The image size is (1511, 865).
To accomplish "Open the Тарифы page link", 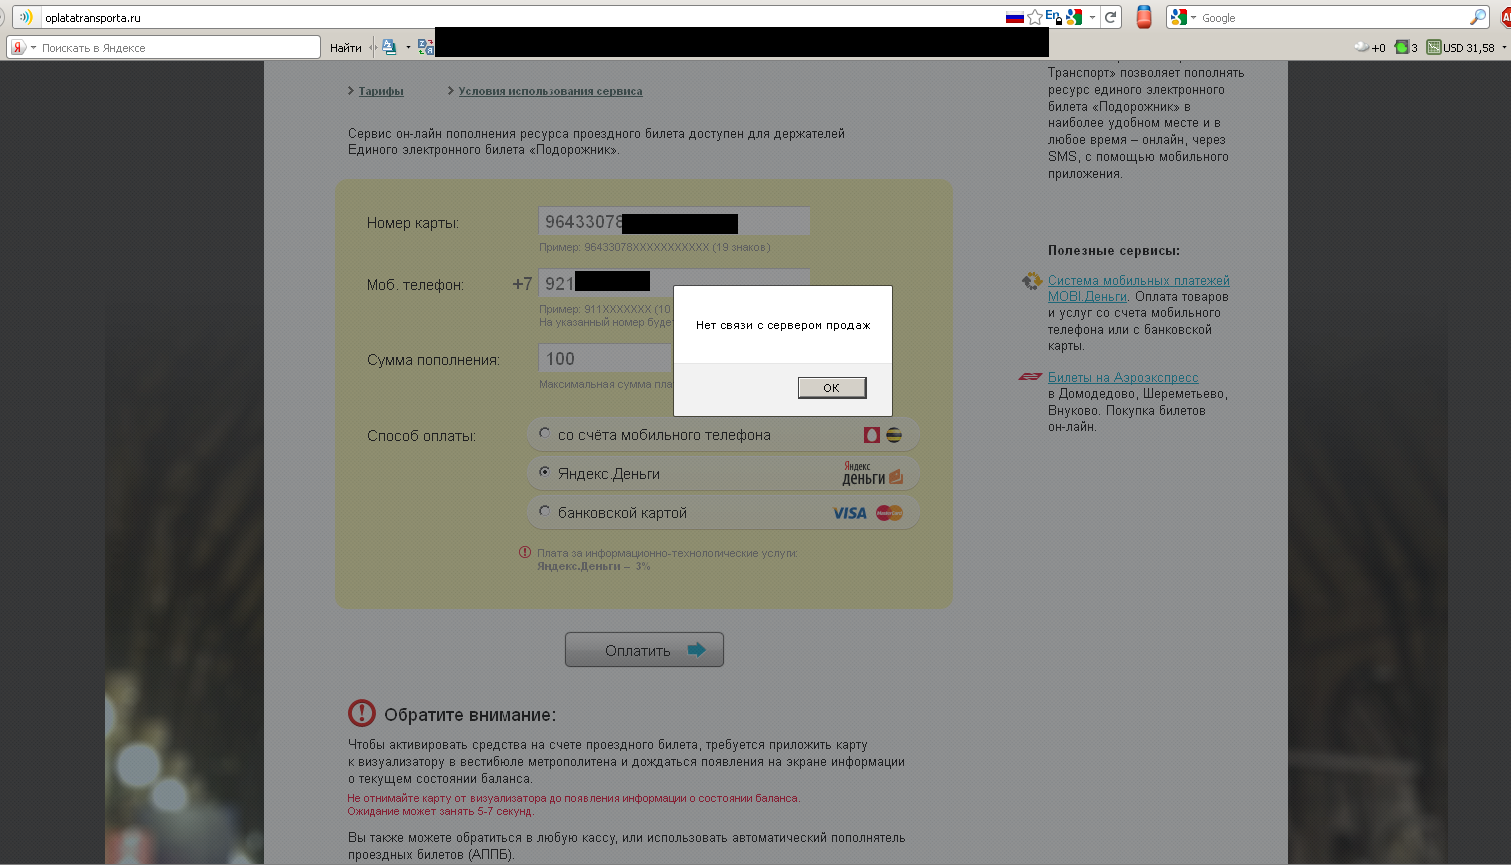I will [381, 91].
